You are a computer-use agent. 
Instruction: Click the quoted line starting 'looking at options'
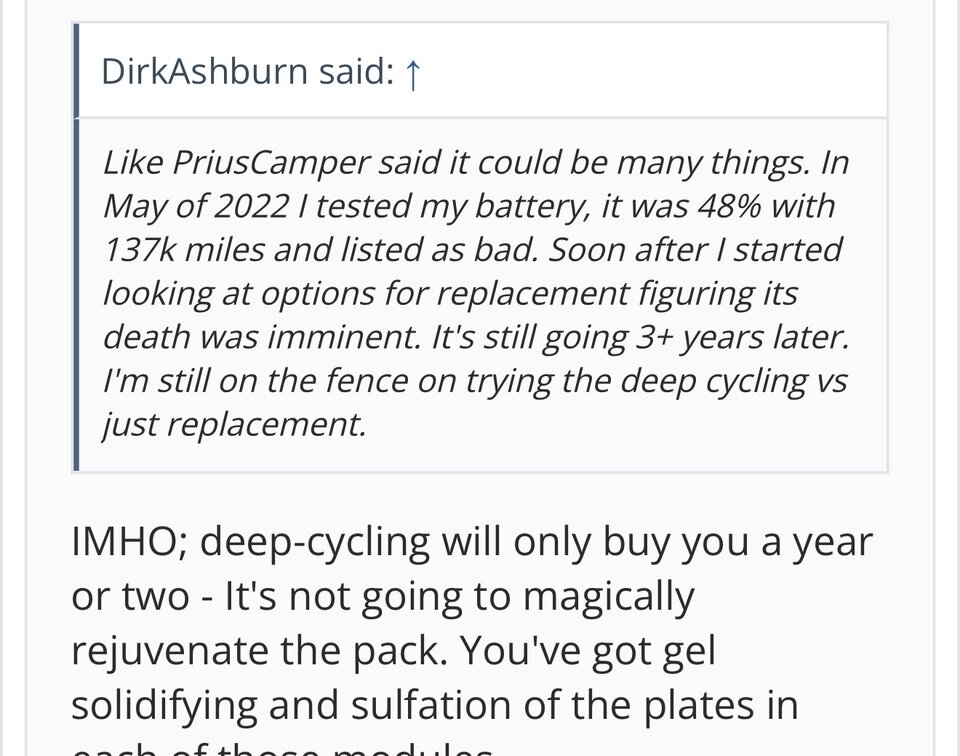pyautogui.click(x=449, y=293)
